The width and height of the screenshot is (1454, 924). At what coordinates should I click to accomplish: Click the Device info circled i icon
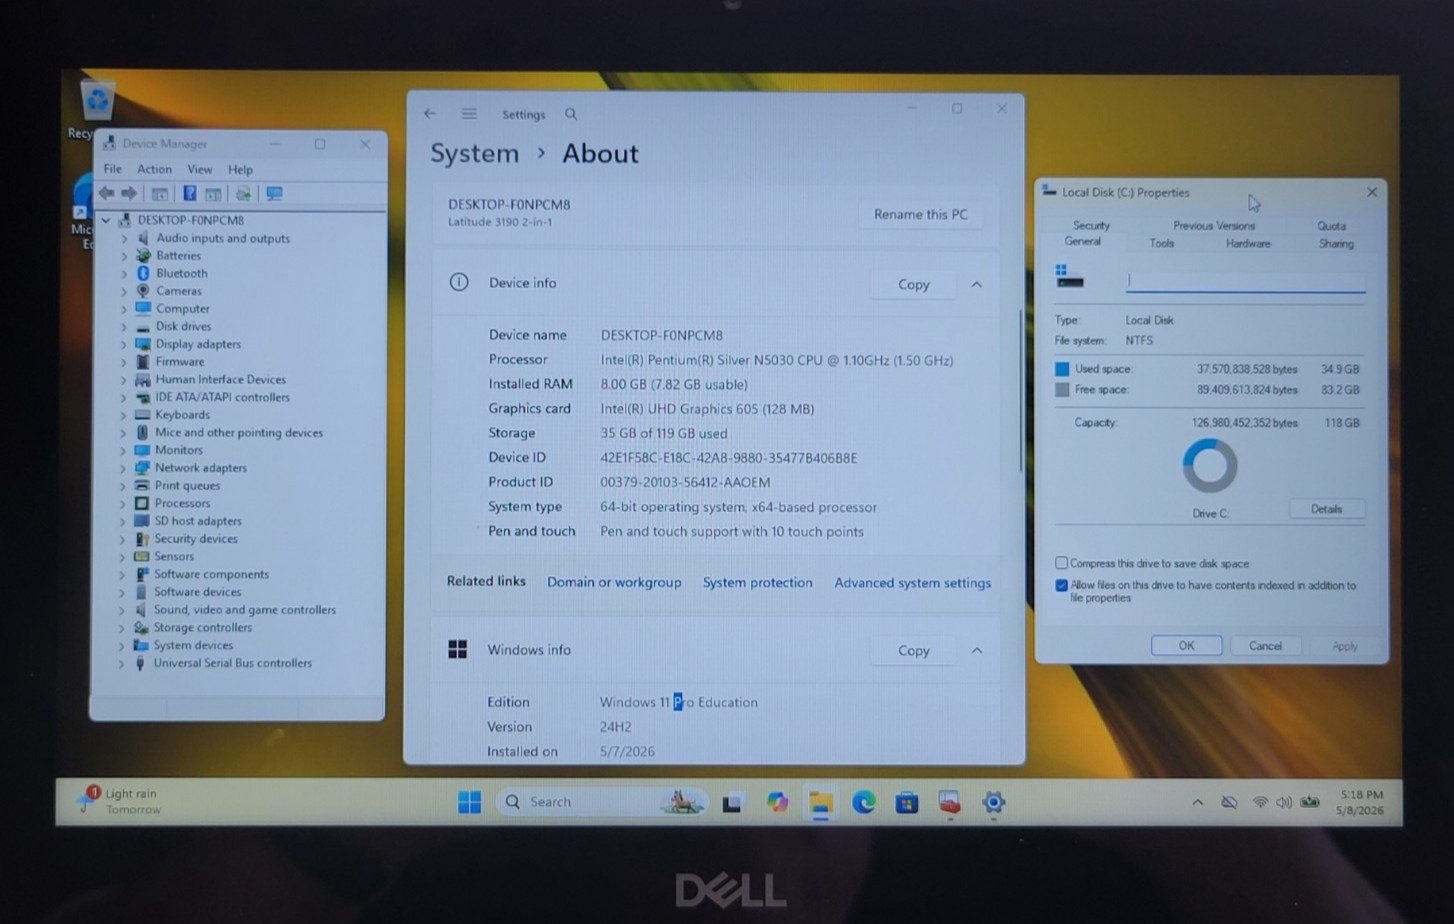point(459,282)
